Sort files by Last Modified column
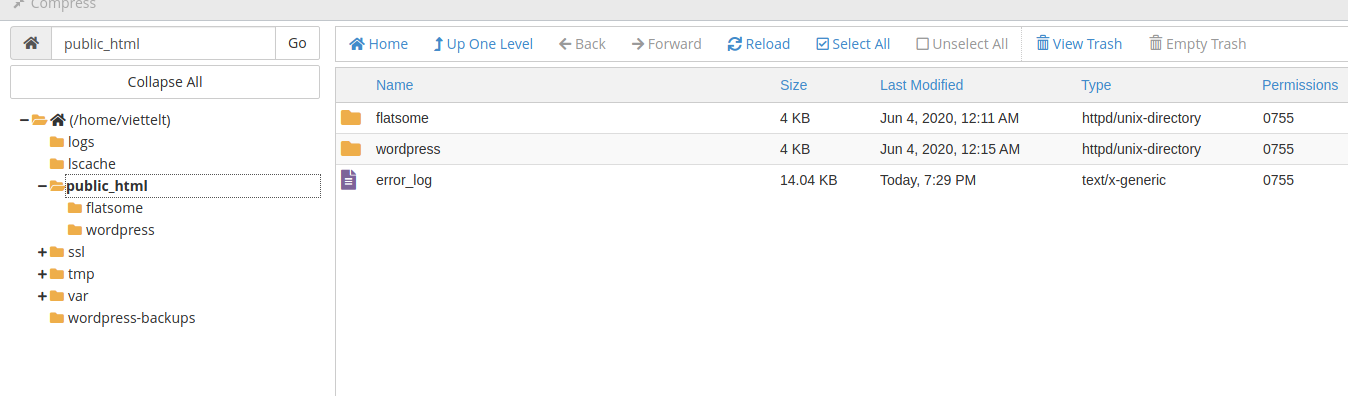The height and width of the screenshot is (396, 1348). point(921,85)
